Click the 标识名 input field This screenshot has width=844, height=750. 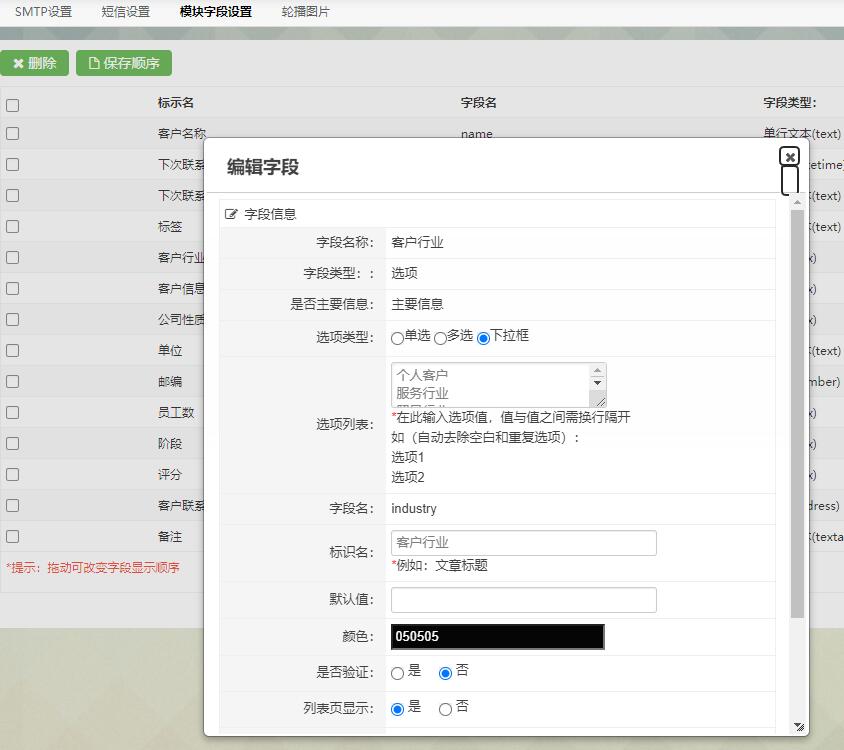pos(523,543)
